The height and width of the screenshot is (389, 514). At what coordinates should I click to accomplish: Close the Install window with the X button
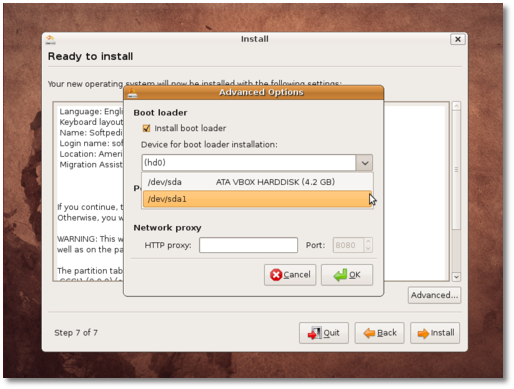458,39
